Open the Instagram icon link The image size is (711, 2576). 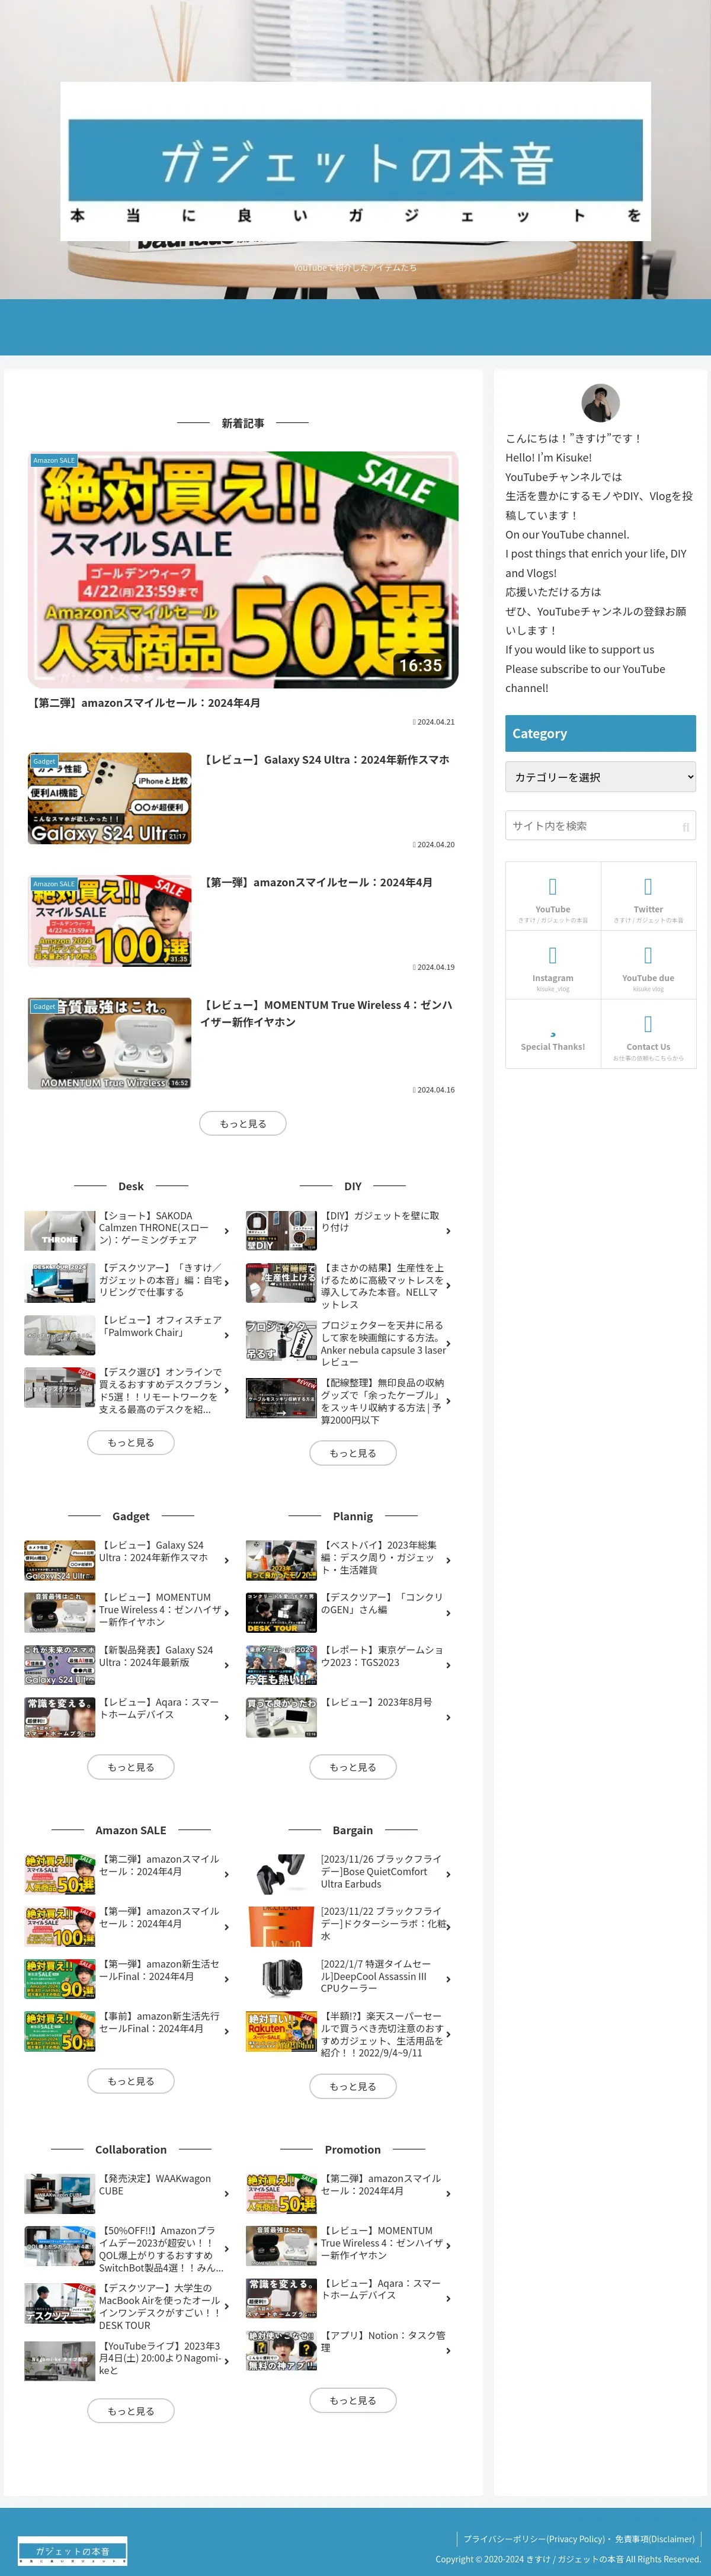pyautogui.click(x=553, y=955)
